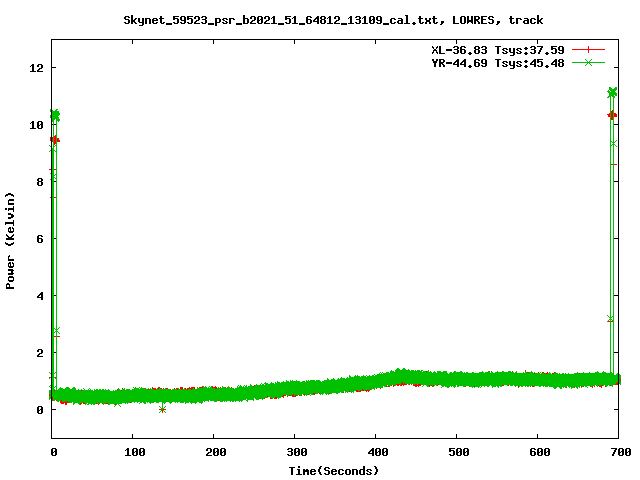Click y-axis tick label 12
This screenshot has width=640, height=480.
click(36, 68)
